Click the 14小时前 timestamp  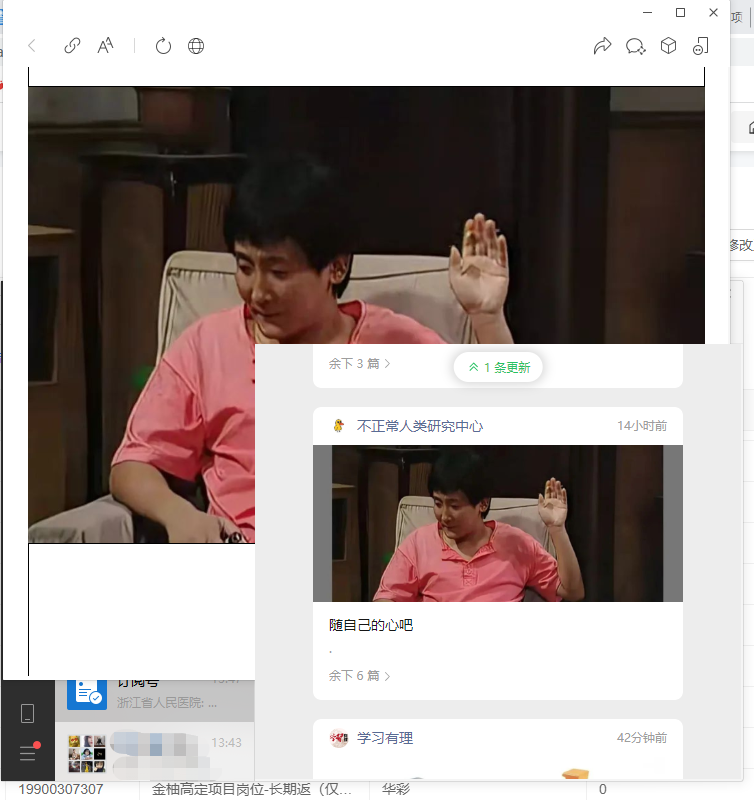(x=642, y=426)
